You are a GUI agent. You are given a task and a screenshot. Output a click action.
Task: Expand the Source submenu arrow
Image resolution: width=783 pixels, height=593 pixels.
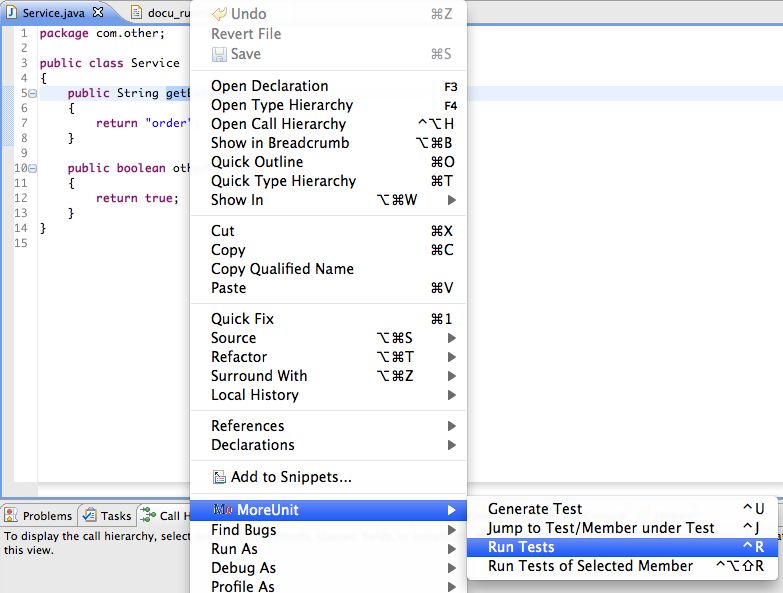[451, 338]
